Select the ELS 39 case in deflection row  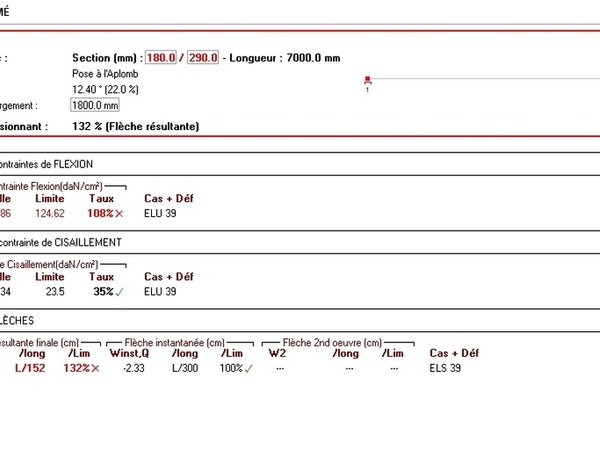[445, 368]
